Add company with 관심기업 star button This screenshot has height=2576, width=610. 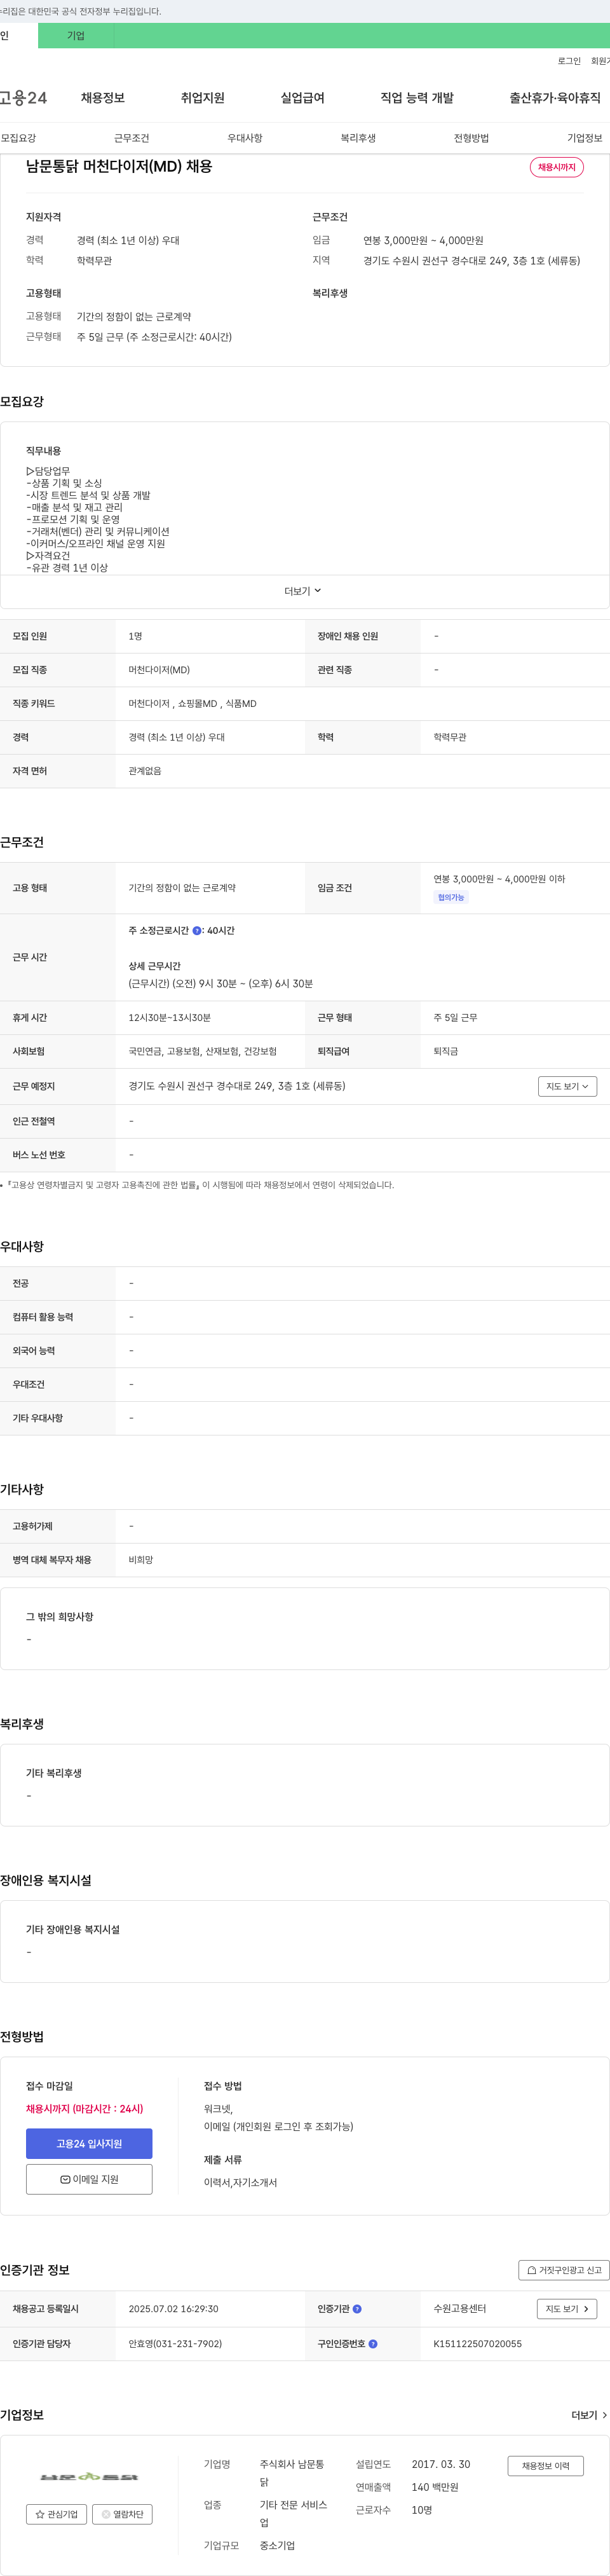pyautogui.click(x=56, y=2514)
